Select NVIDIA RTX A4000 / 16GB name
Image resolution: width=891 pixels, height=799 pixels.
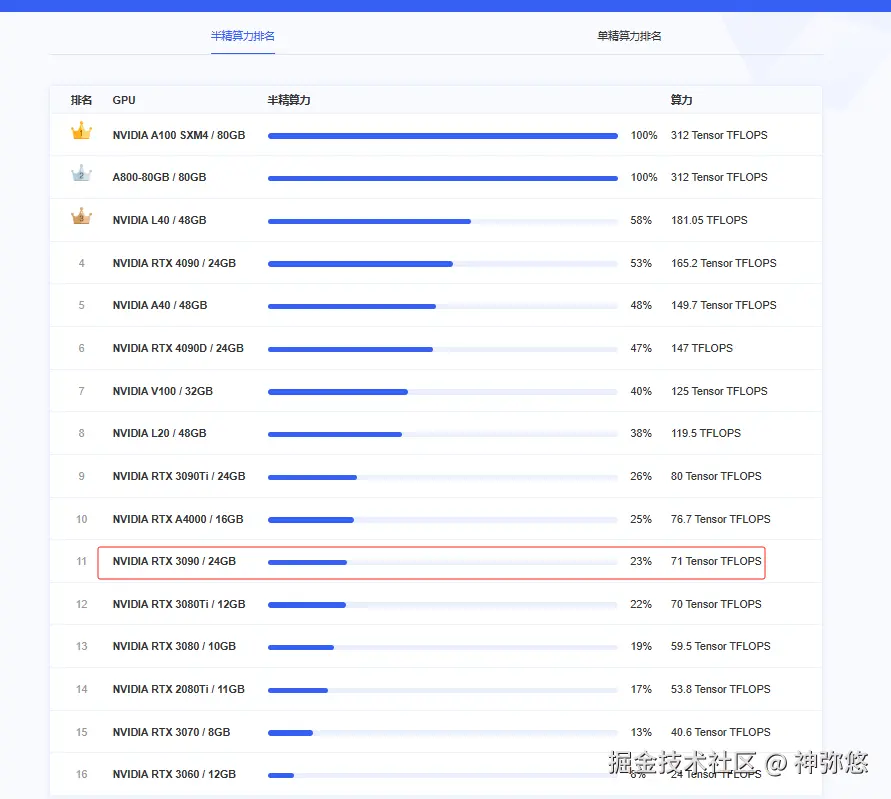178,519
